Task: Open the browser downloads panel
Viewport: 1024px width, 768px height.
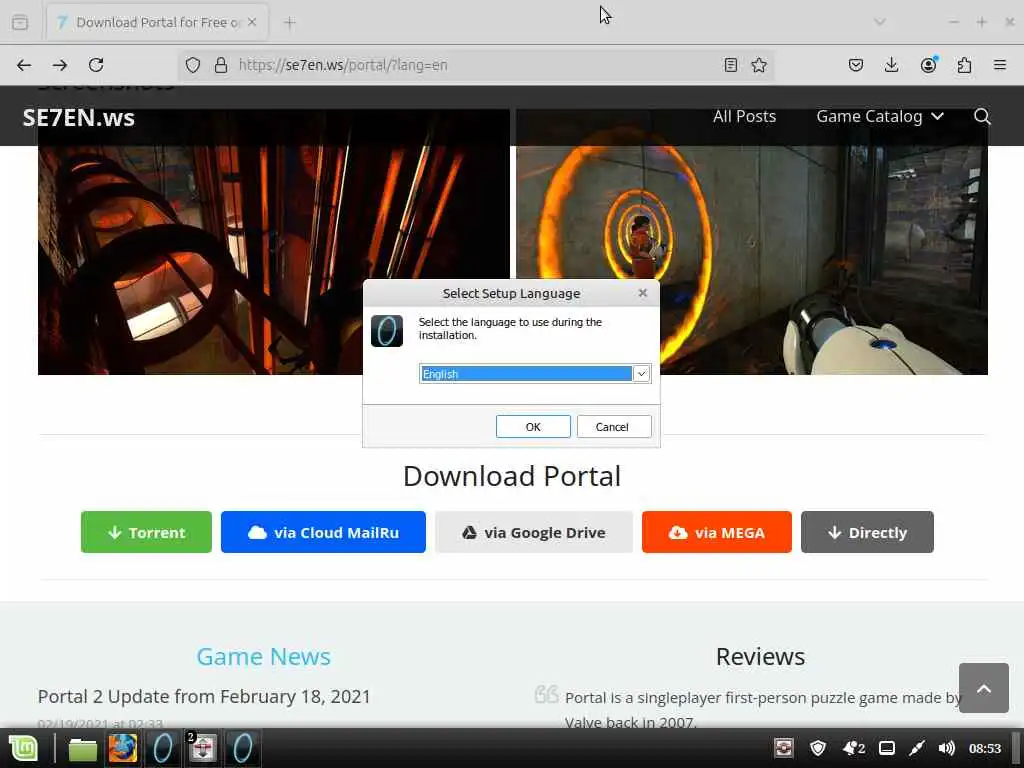Action: (x=891, y=65)
